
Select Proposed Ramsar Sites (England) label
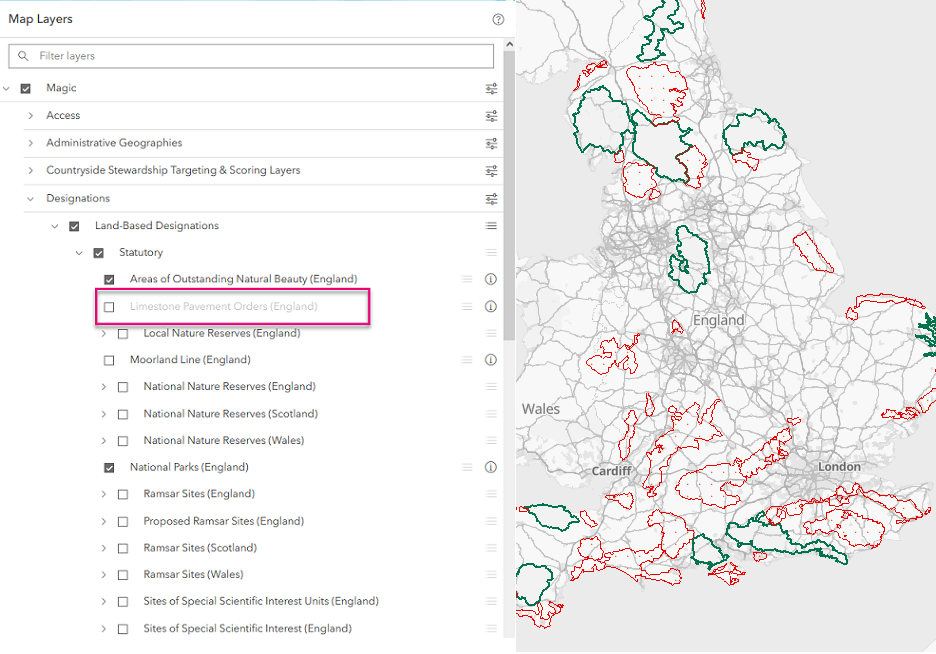(x=223, y=521)
